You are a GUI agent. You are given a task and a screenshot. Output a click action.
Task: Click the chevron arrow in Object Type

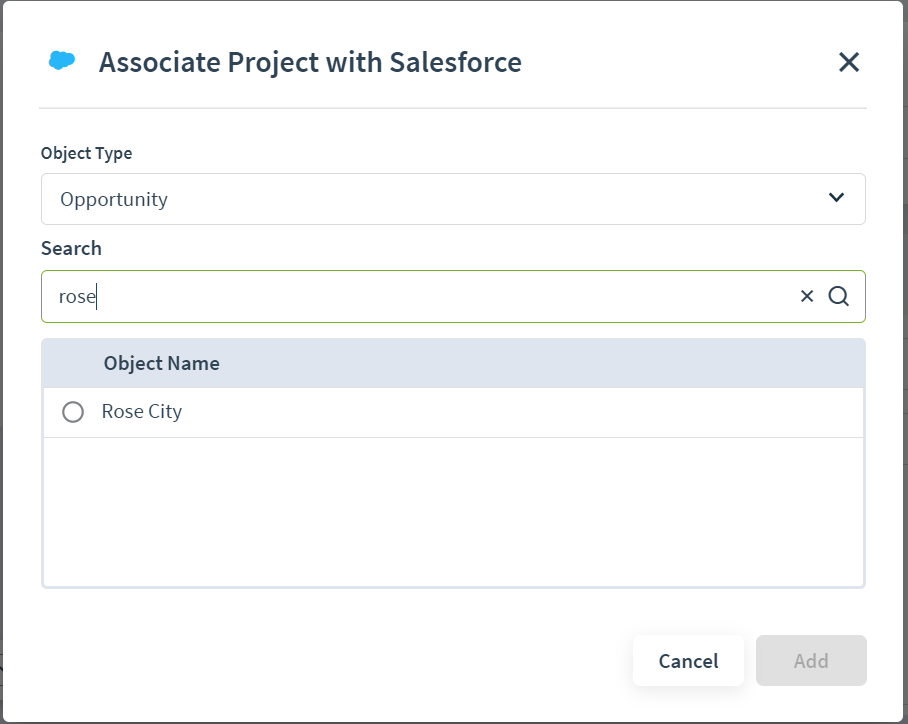(x=836, y=198)
